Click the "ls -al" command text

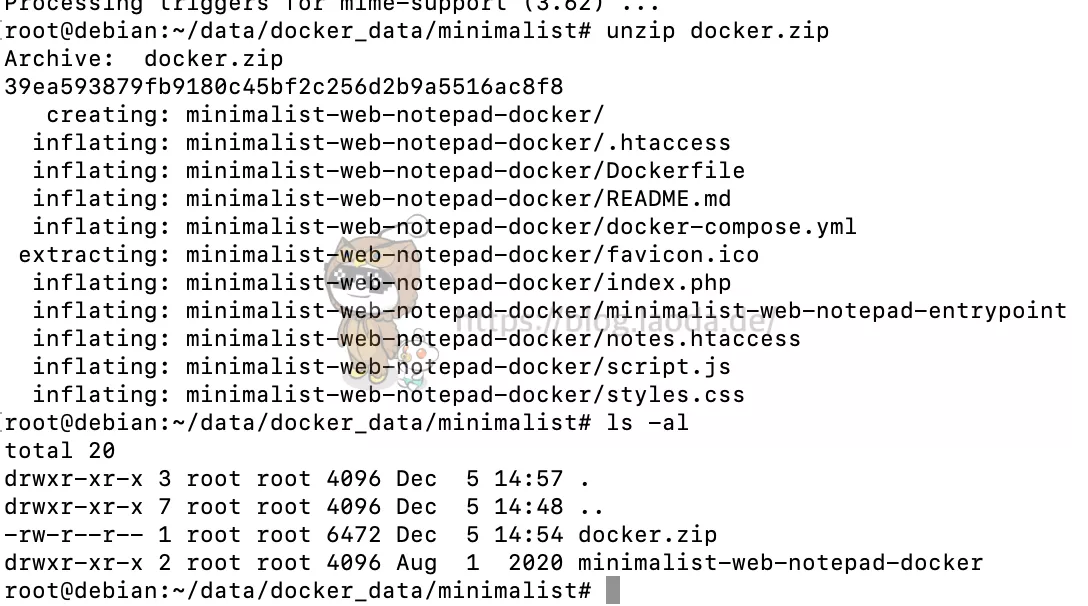point(647,422)
